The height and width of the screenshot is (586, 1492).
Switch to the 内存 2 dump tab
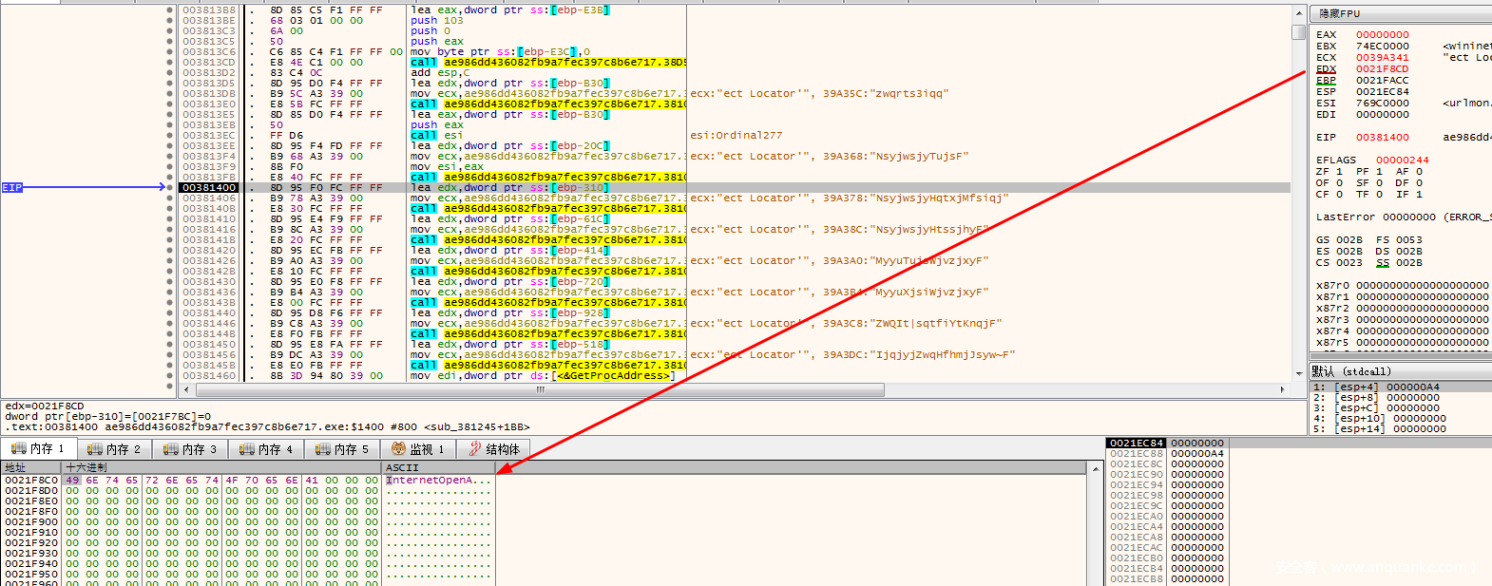point(113,450)
